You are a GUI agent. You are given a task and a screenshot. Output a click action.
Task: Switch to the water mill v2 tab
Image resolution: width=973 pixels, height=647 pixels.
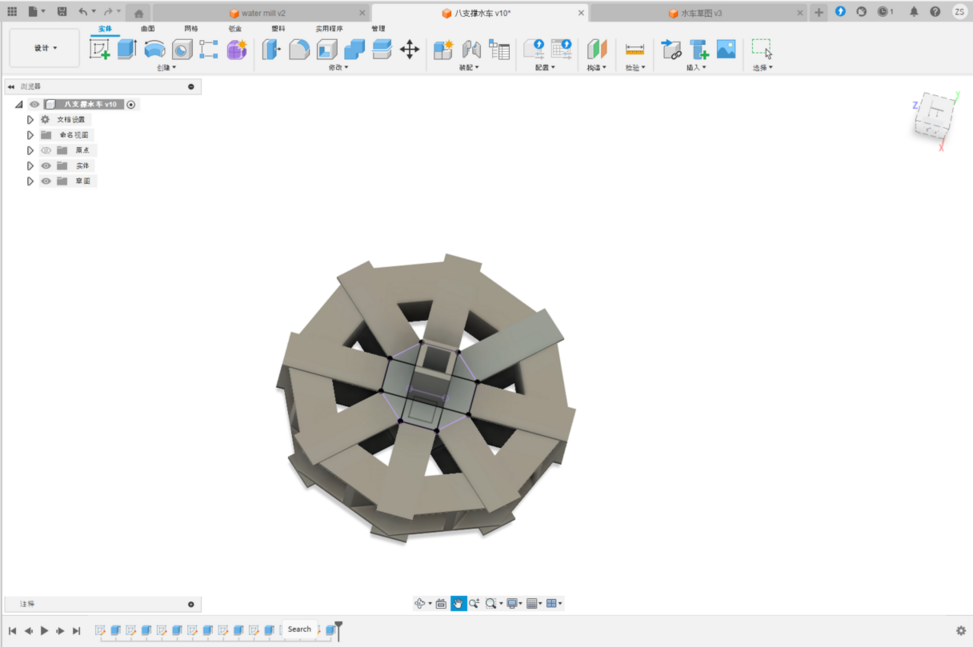coord(263,13)
